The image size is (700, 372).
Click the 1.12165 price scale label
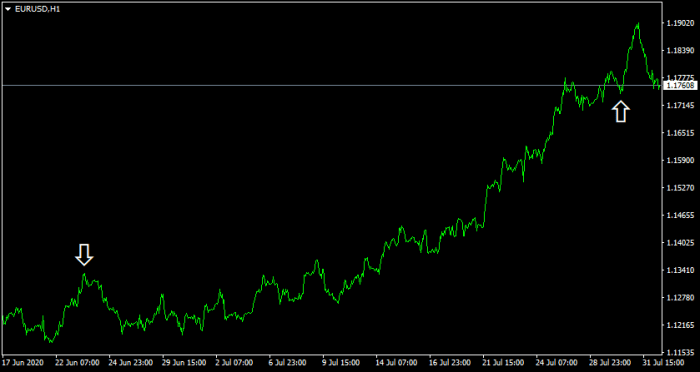(x=680, y=325)
